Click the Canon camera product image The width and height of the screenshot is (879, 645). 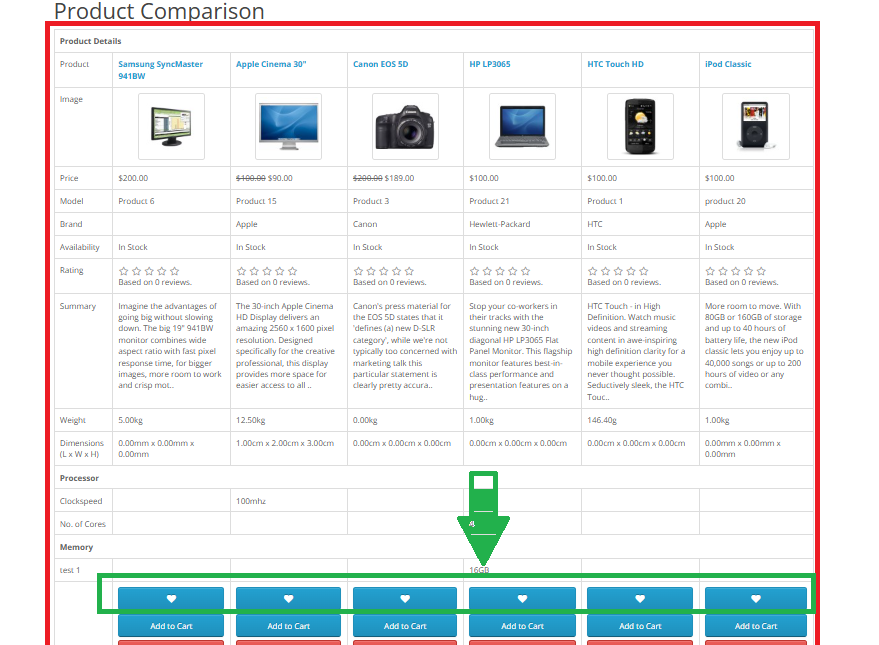pos(405,127)
